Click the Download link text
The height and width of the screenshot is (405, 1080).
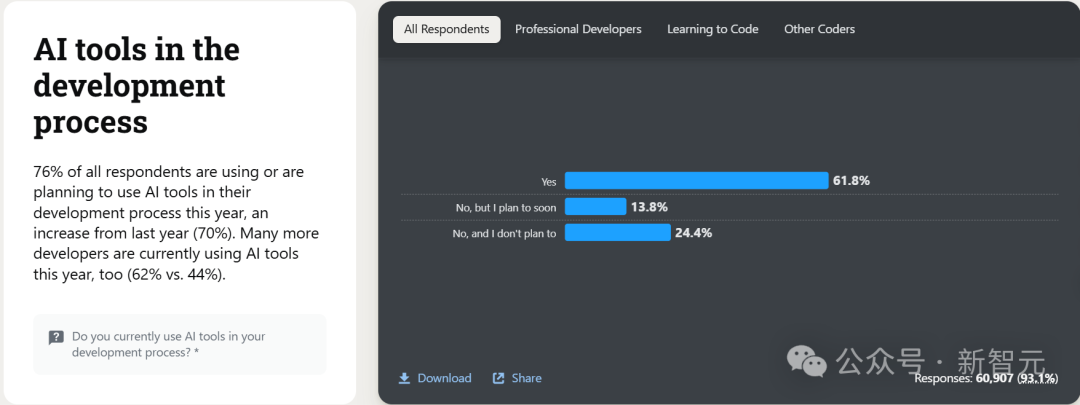(x=444, y=378)
